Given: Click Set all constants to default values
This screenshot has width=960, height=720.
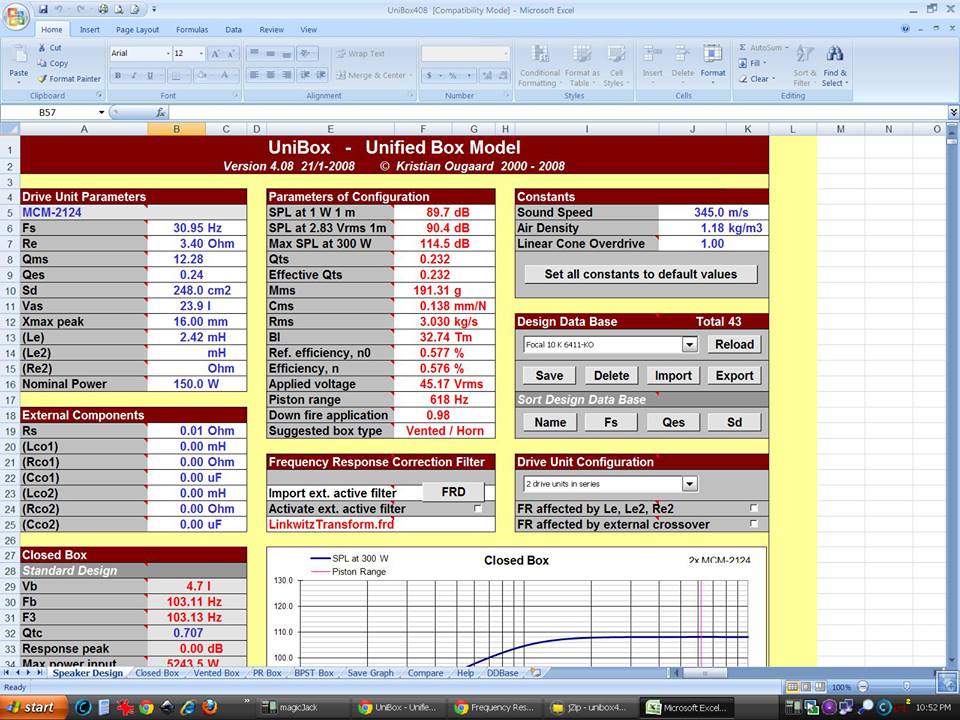Looking at the screenshot, I should coord(641,274).
